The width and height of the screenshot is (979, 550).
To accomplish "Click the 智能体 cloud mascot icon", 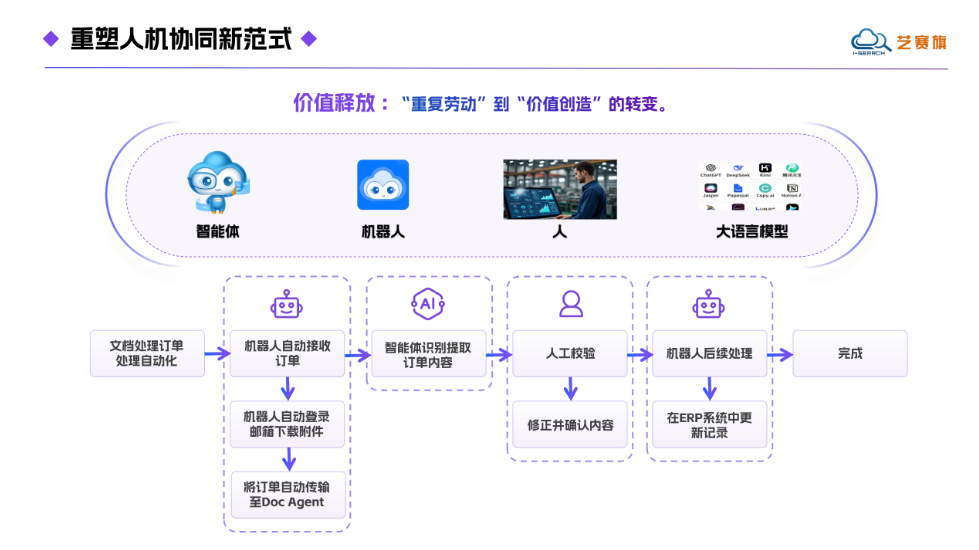I will (219, 182).
